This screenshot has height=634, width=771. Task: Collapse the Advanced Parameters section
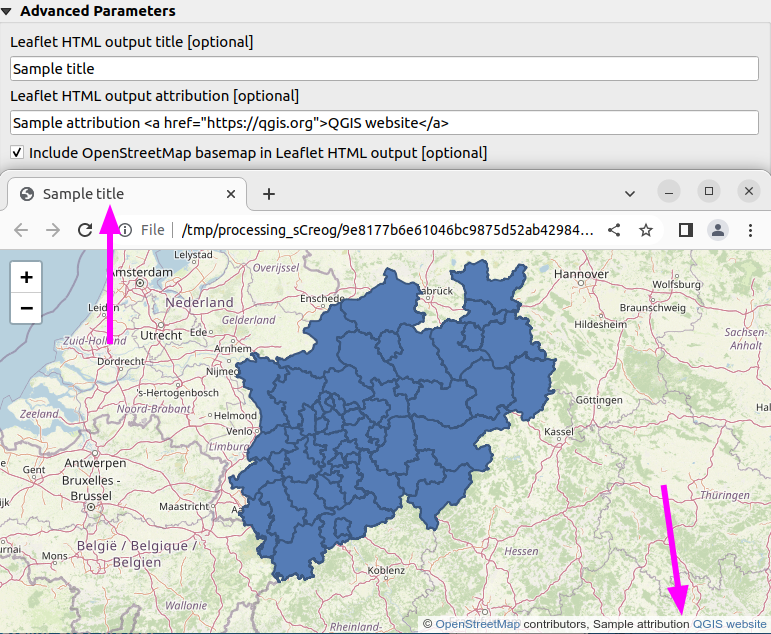[x=8, y=11]
